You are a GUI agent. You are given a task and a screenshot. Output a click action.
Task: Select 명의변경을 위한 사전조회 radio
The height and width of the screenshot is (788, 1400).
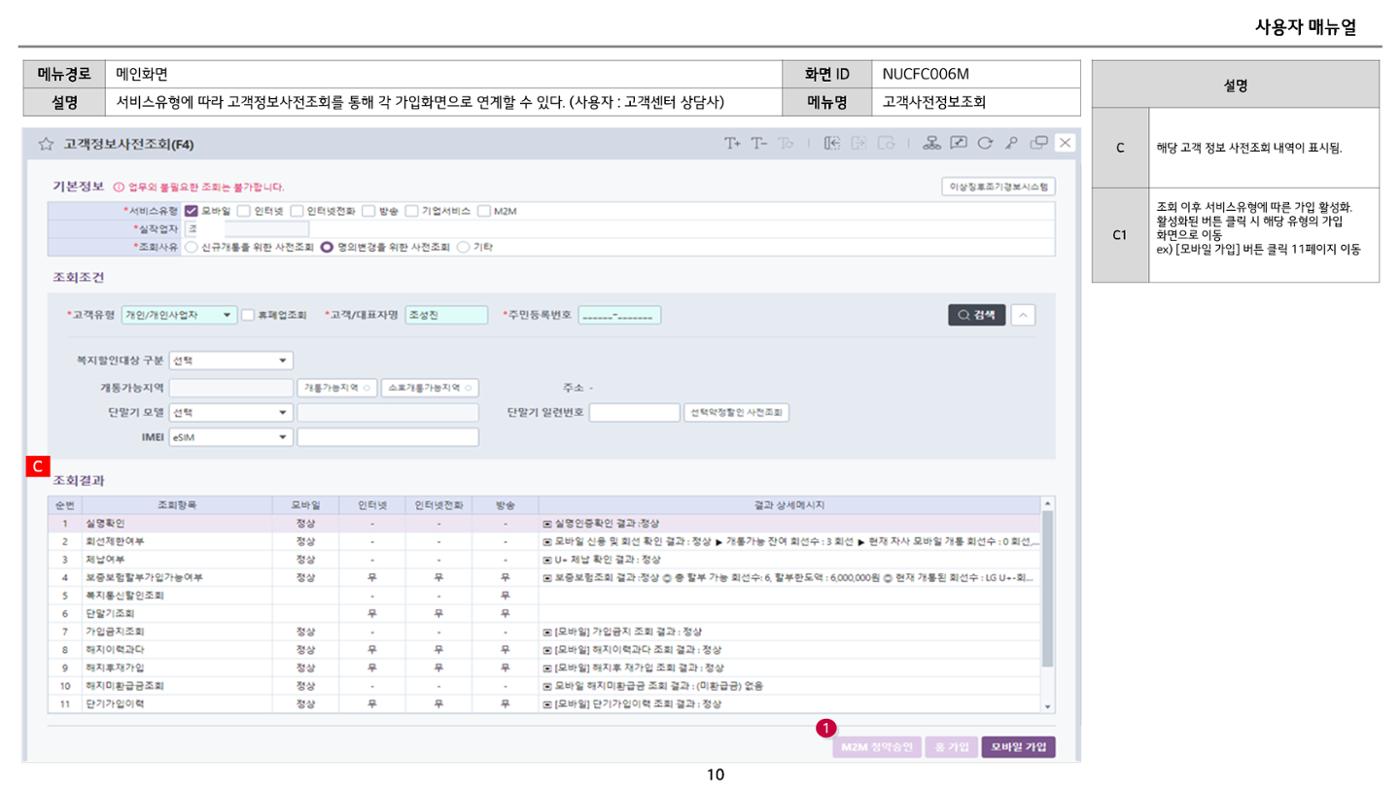pos(326,247)
